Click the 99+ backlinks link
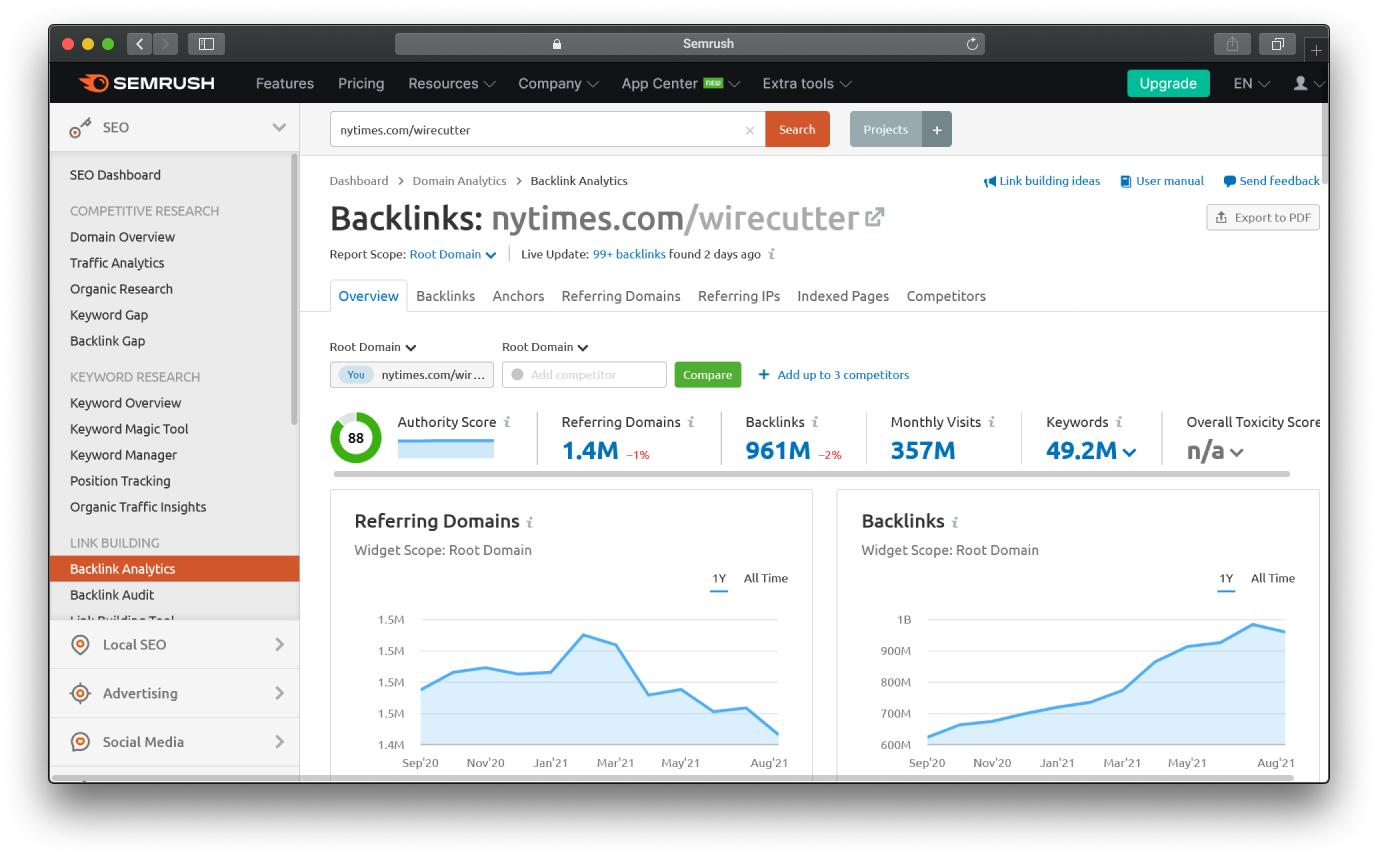Screen dimensions: 1378x856 [629, 254]
